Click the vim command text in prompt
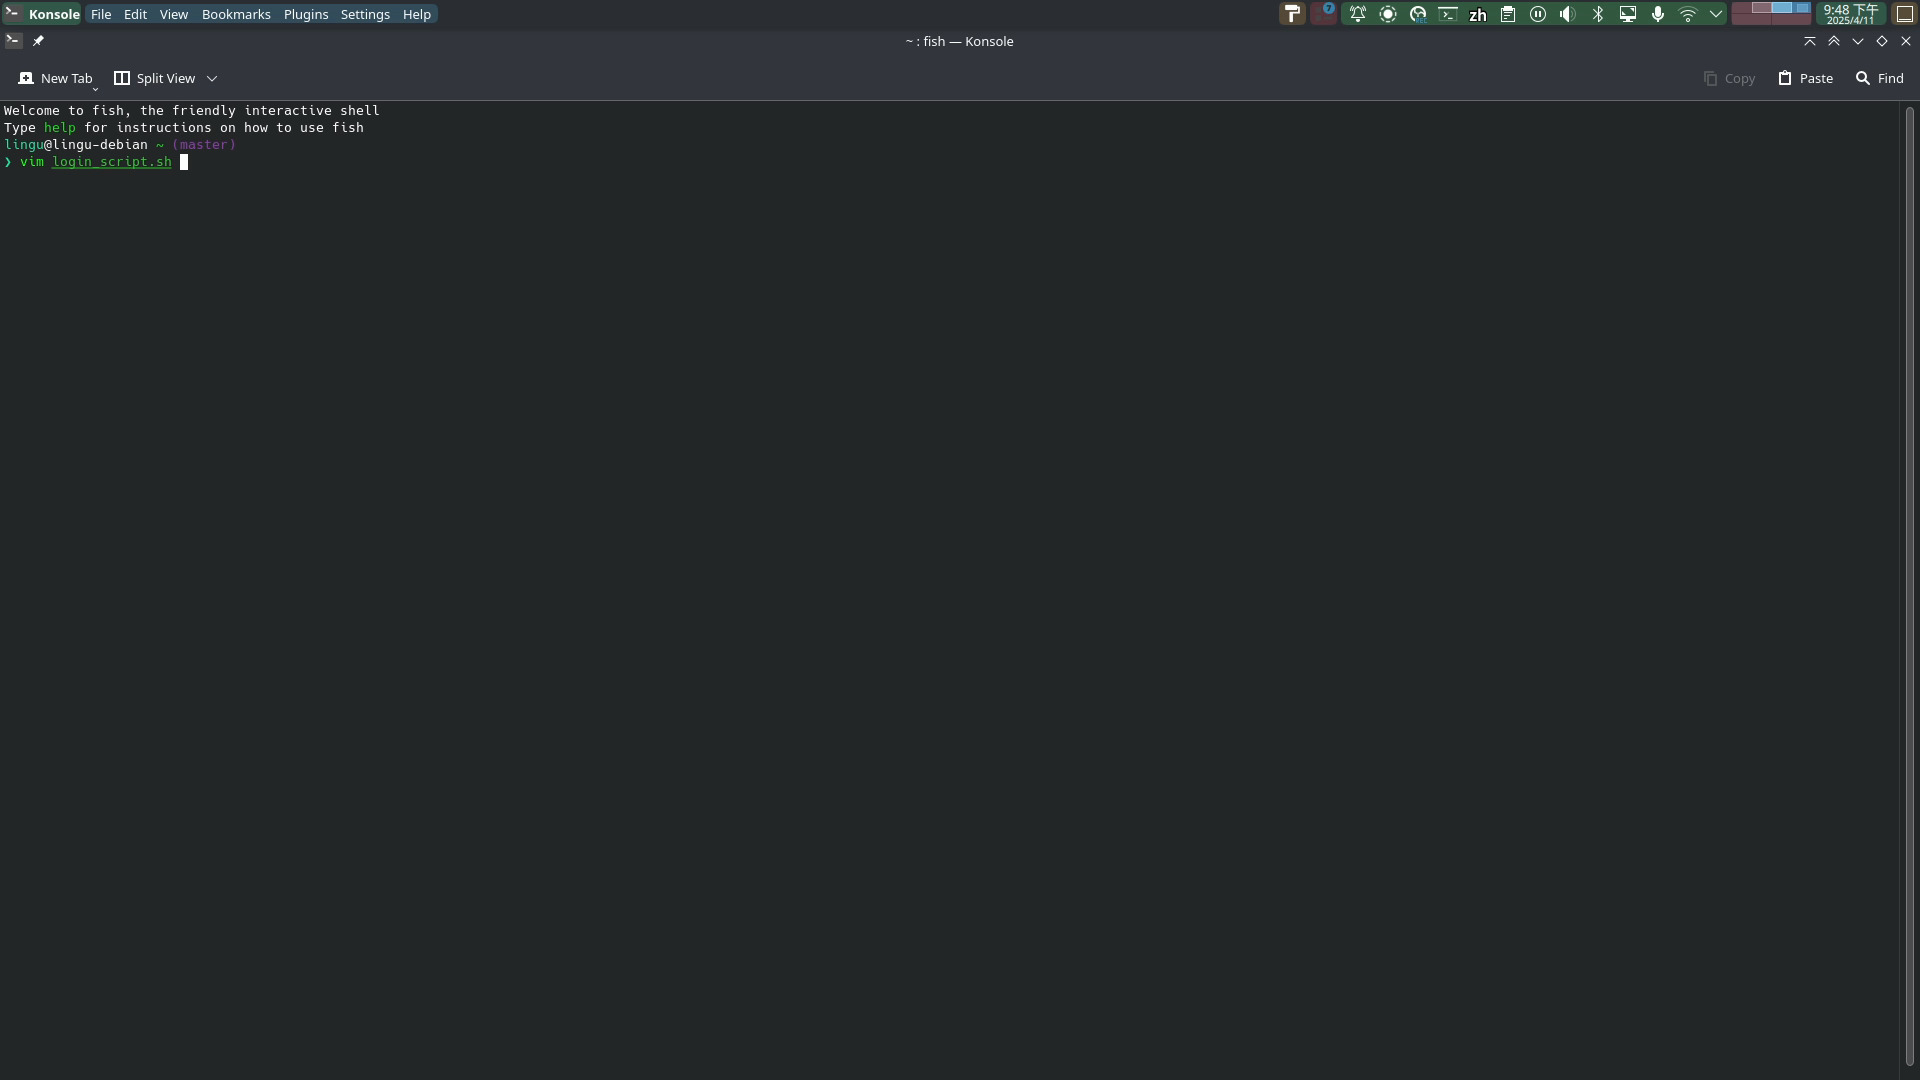This screenshot has height=1080, width=1920. point(32,162)
